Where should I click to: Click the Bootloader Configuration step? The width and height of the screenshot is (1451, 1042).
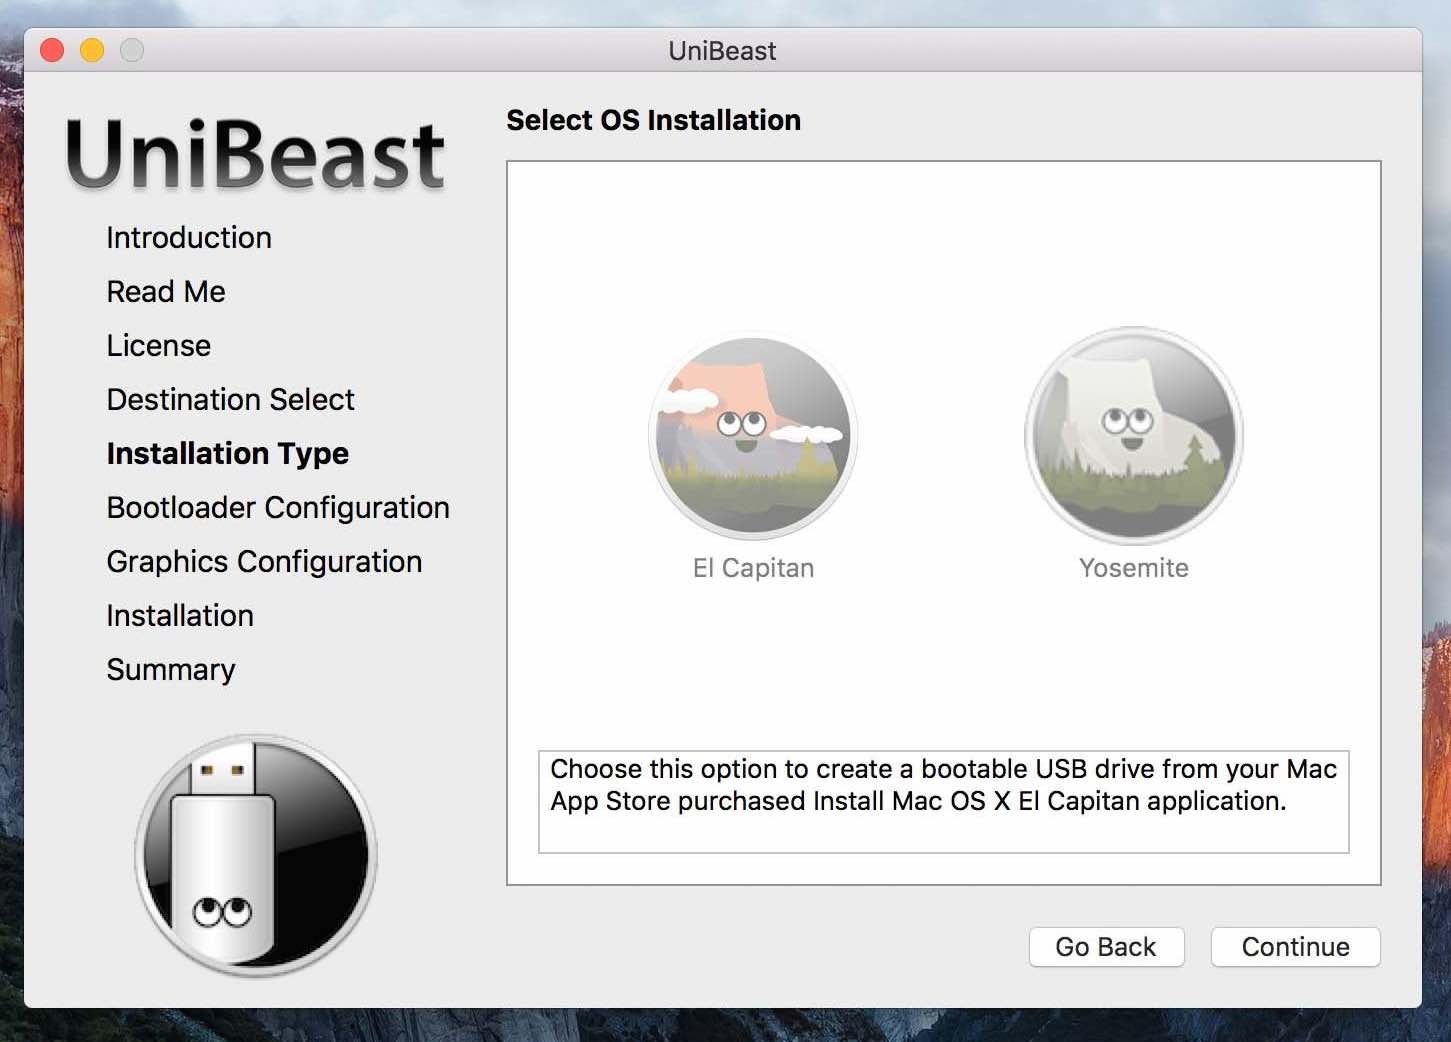(278, 508)
